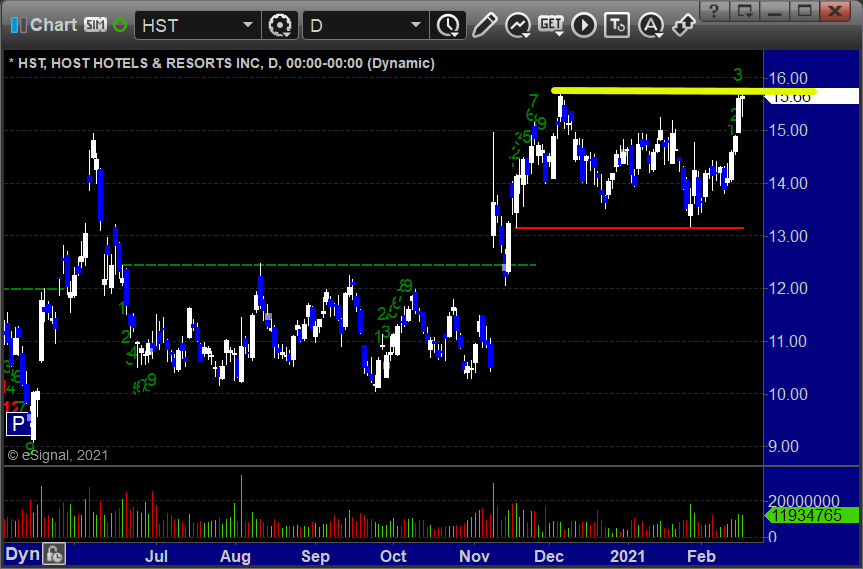Click the green 11934765 volume value tag
Viewport: 863px width, 569px height.
(x=812, y=516)
